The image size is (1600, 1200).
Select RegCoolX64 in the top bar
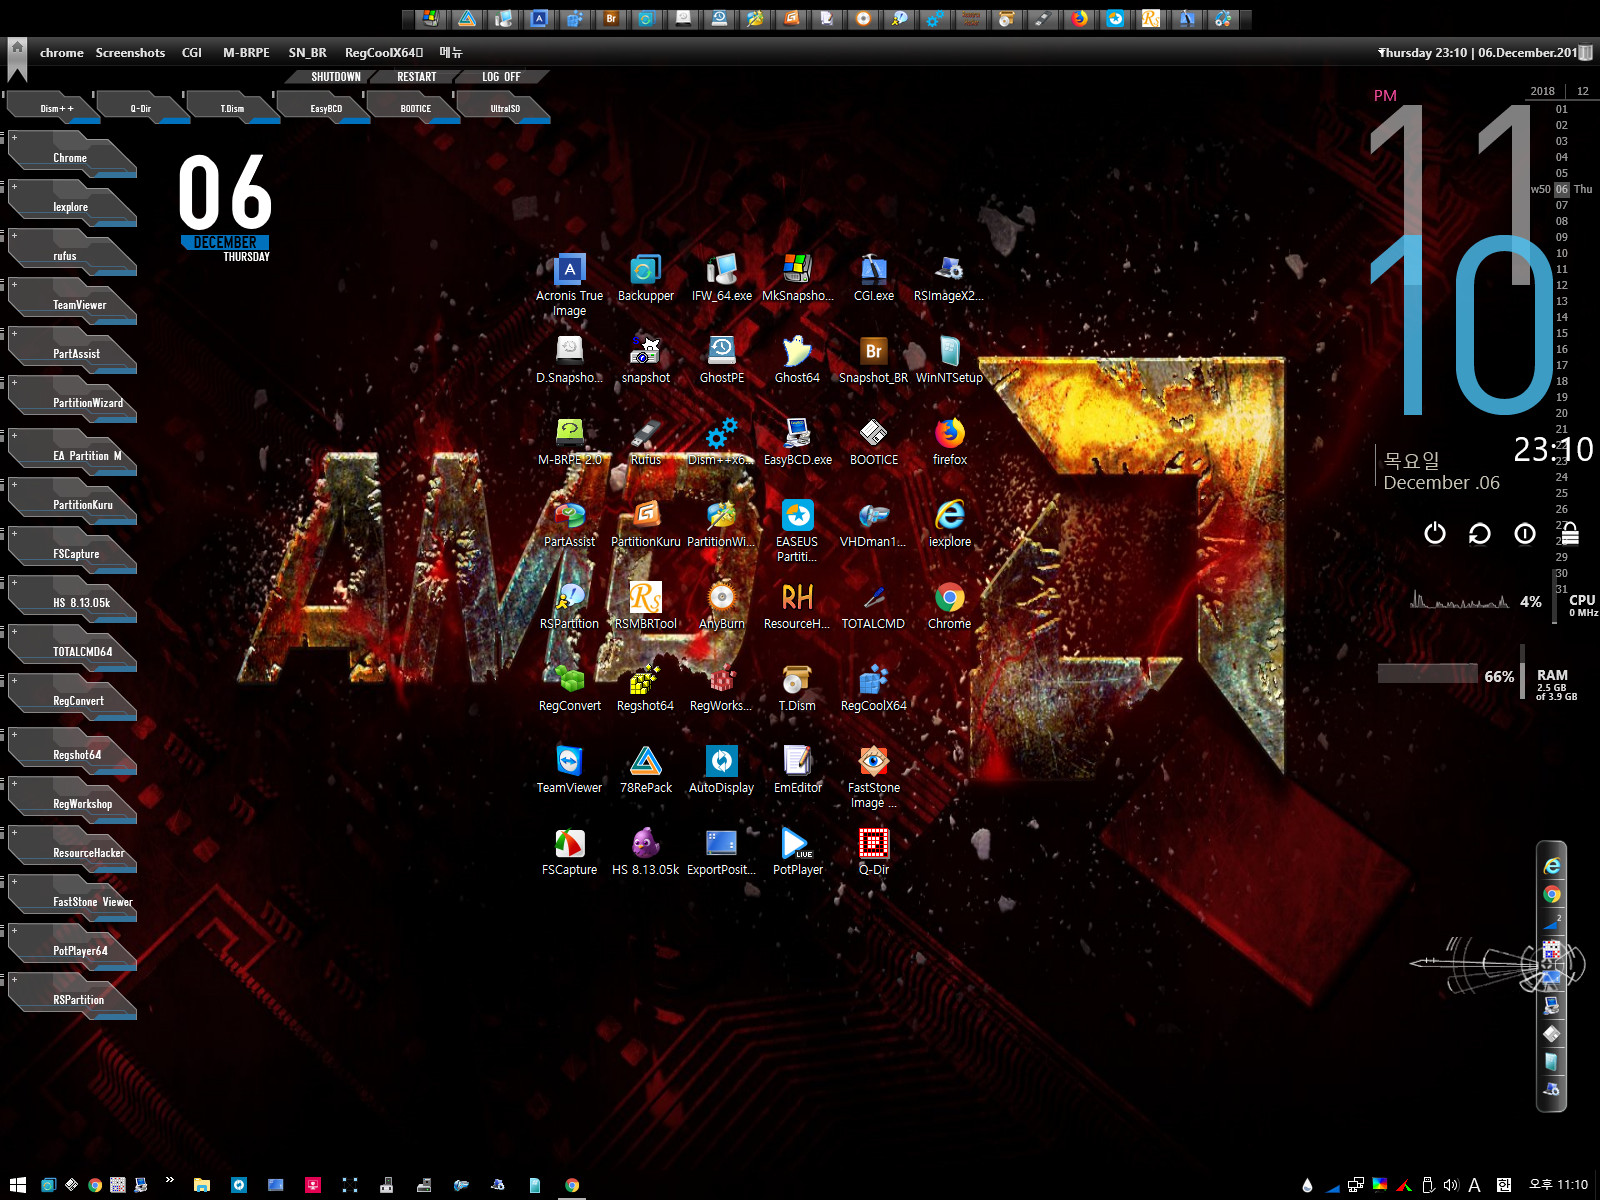coord(384,52)
